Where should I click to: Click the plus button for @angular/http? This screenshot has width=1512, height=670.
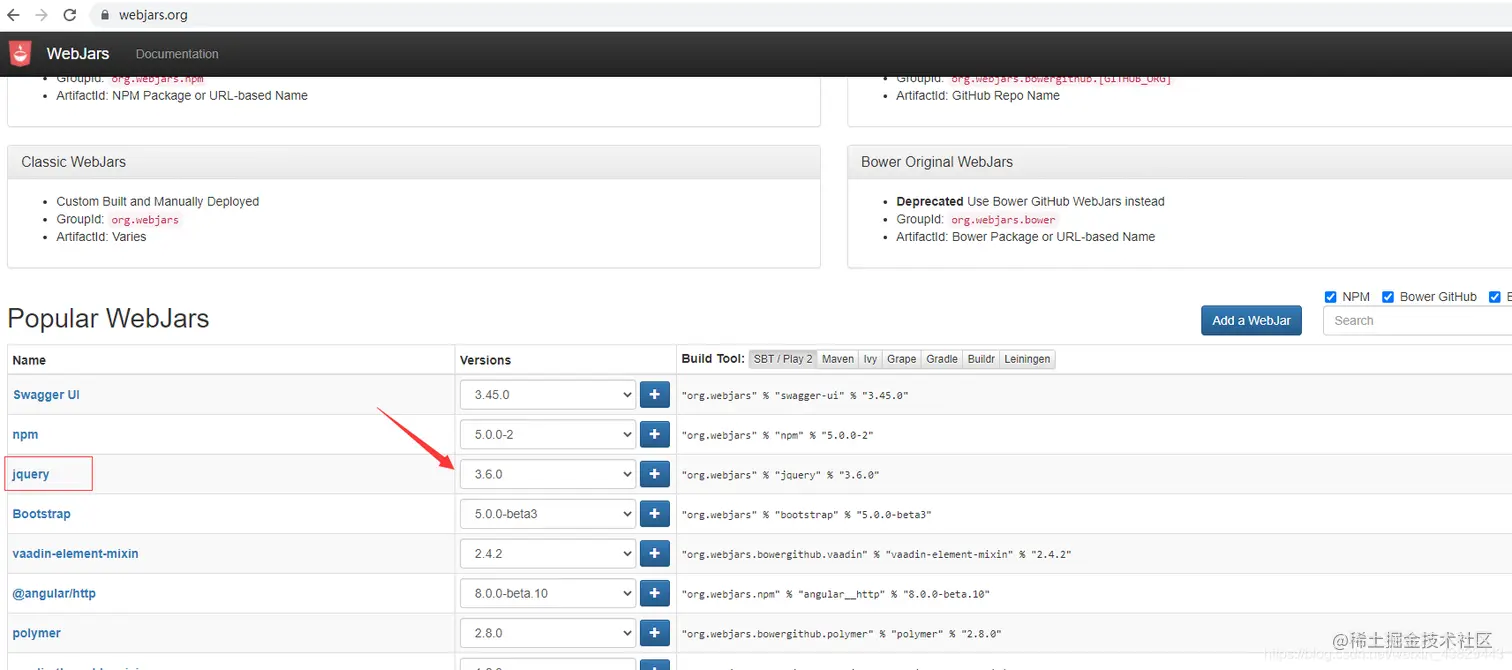[654, 593]
